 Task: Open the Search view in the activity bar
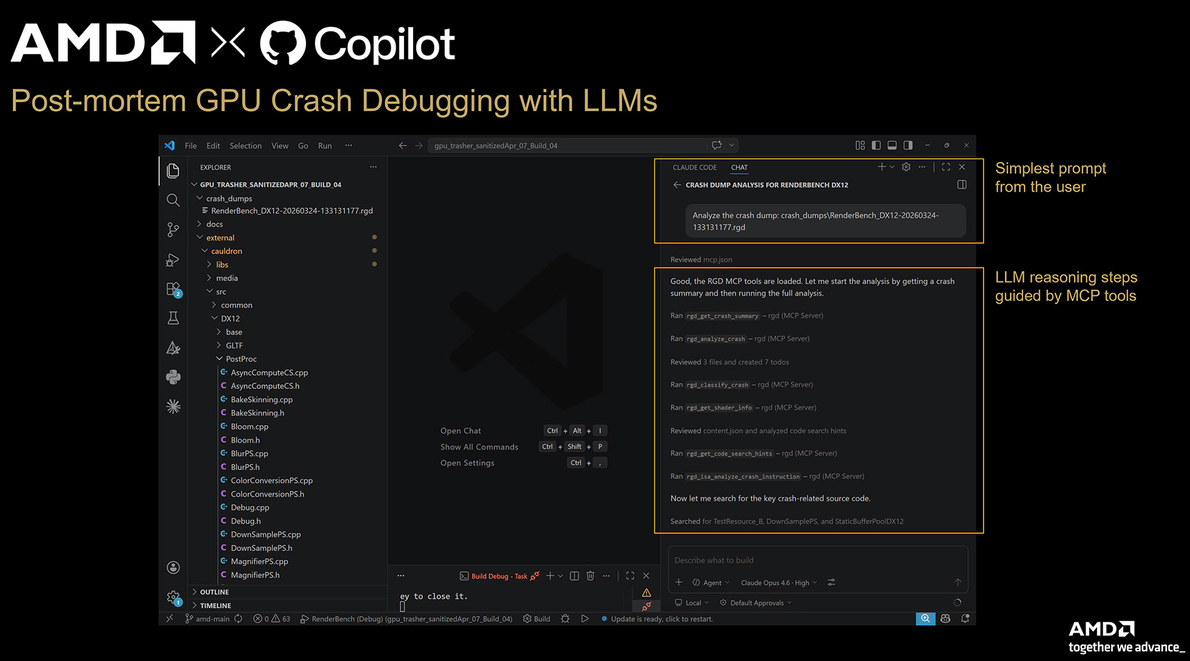(173, 200)
